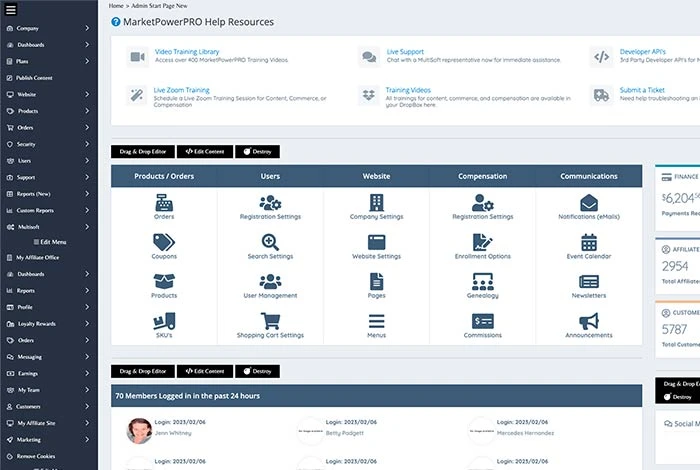Open the hamburger menu icon
This screenshot has width=700, height=470.
tap(11, 9)
